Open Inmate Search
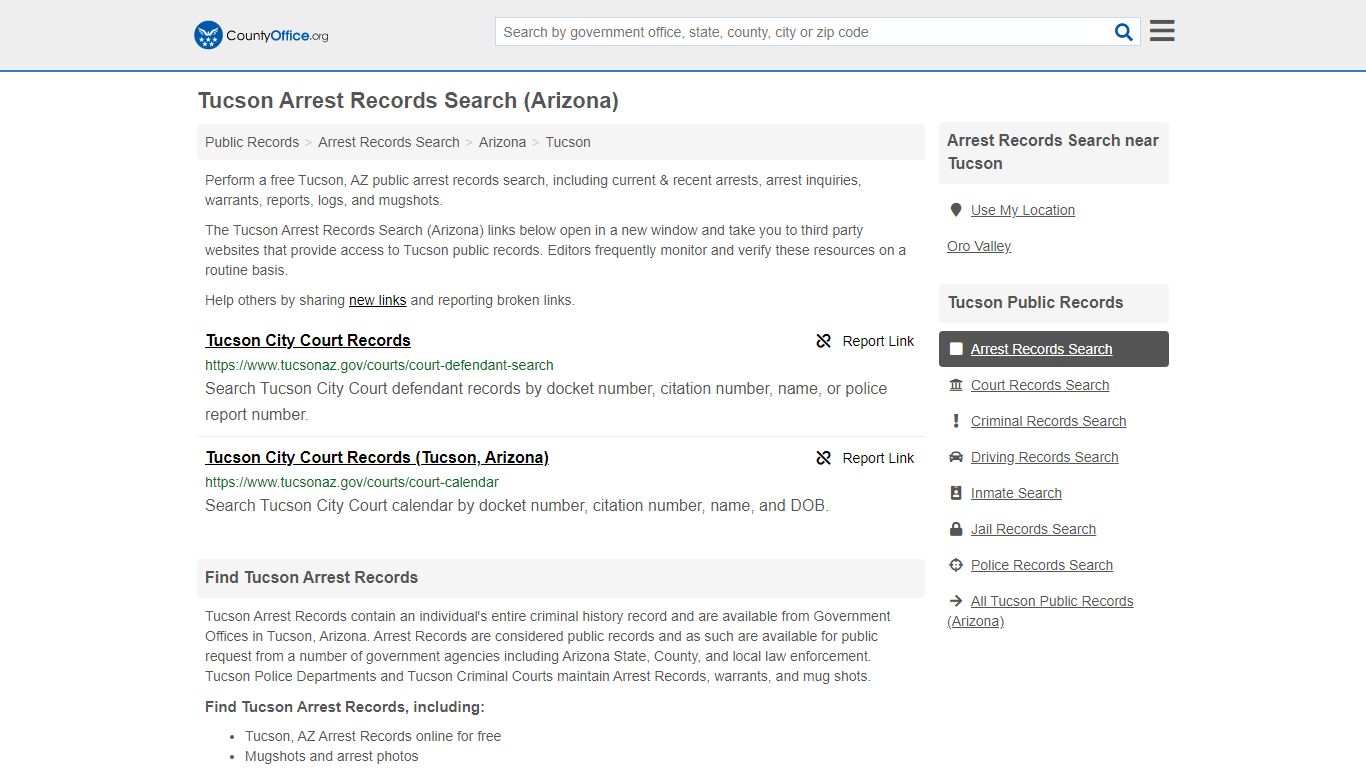 pyautogui.click(x=1016, y=493)
